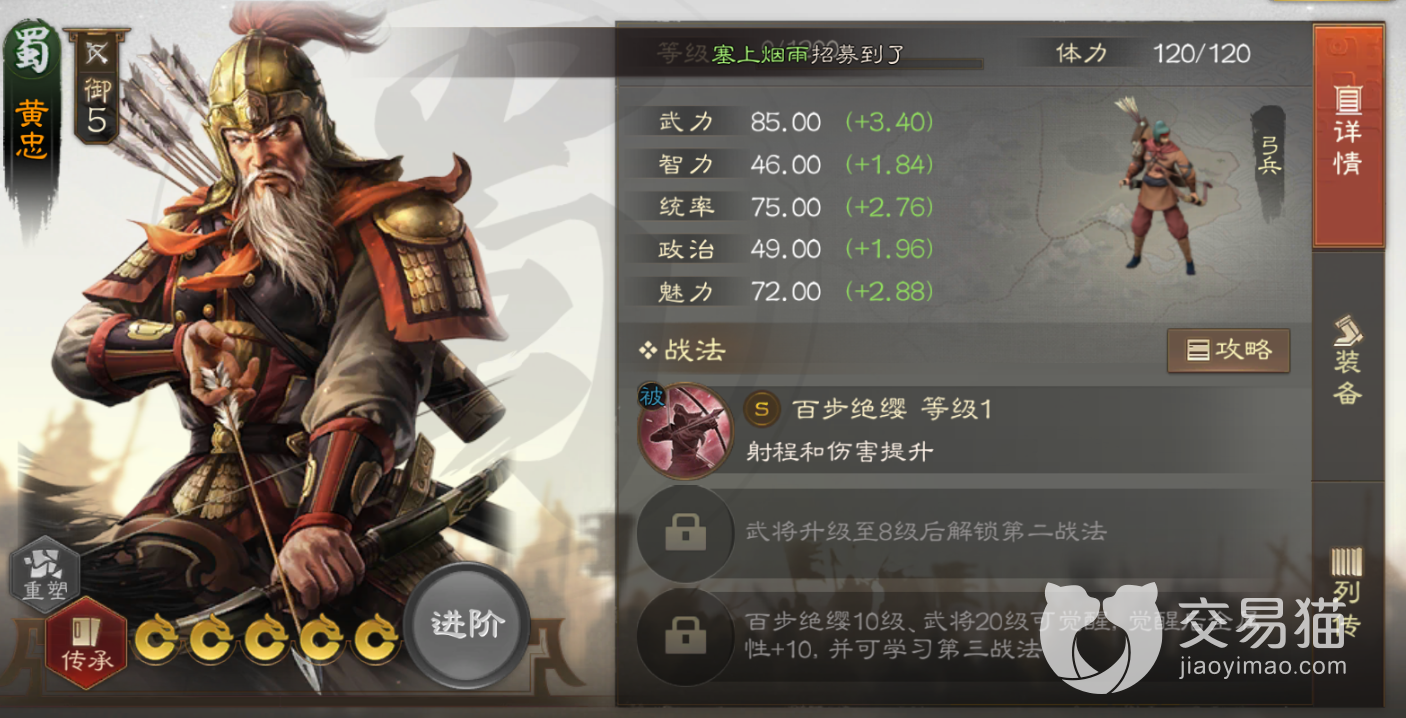
Task: Select the first gold star rank icon
Action: tap(157, 639)
